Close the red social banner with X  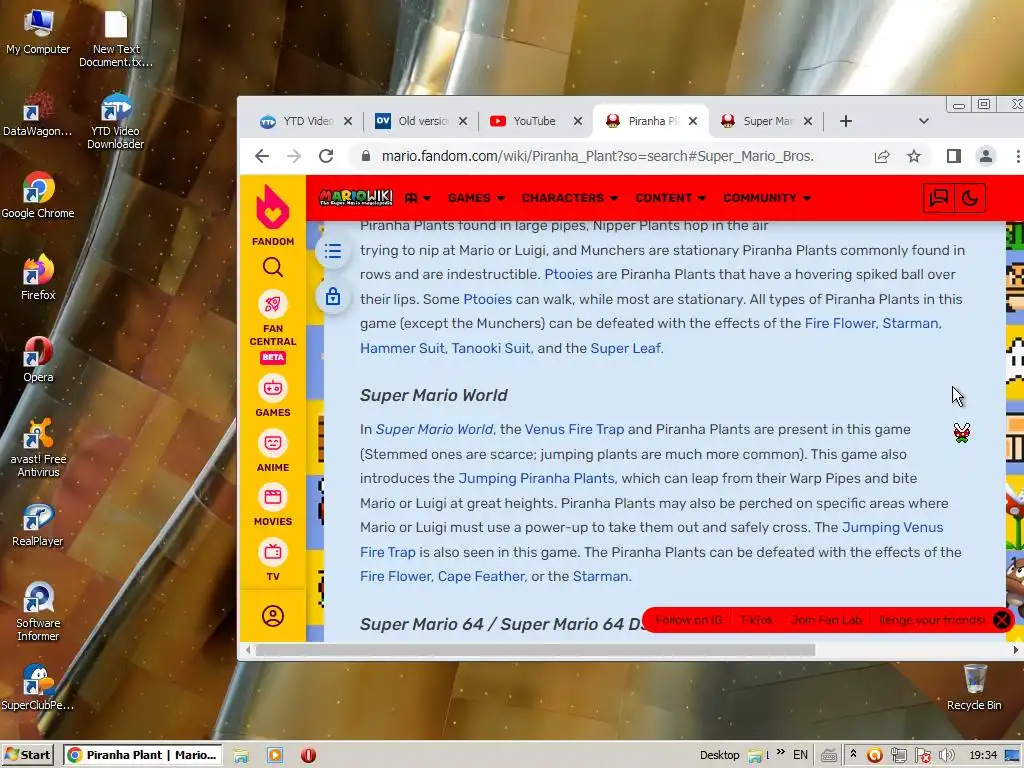click(x=1002, y=620)
